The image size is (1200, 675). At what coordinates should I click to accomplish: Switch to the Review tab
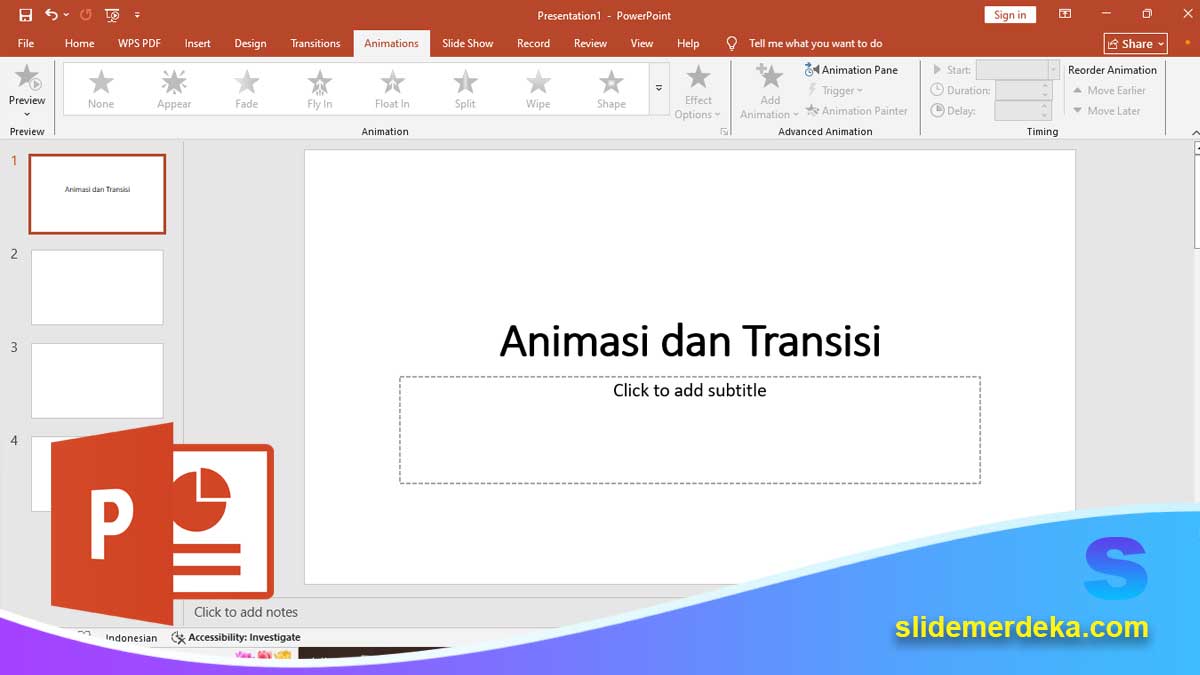590,43
